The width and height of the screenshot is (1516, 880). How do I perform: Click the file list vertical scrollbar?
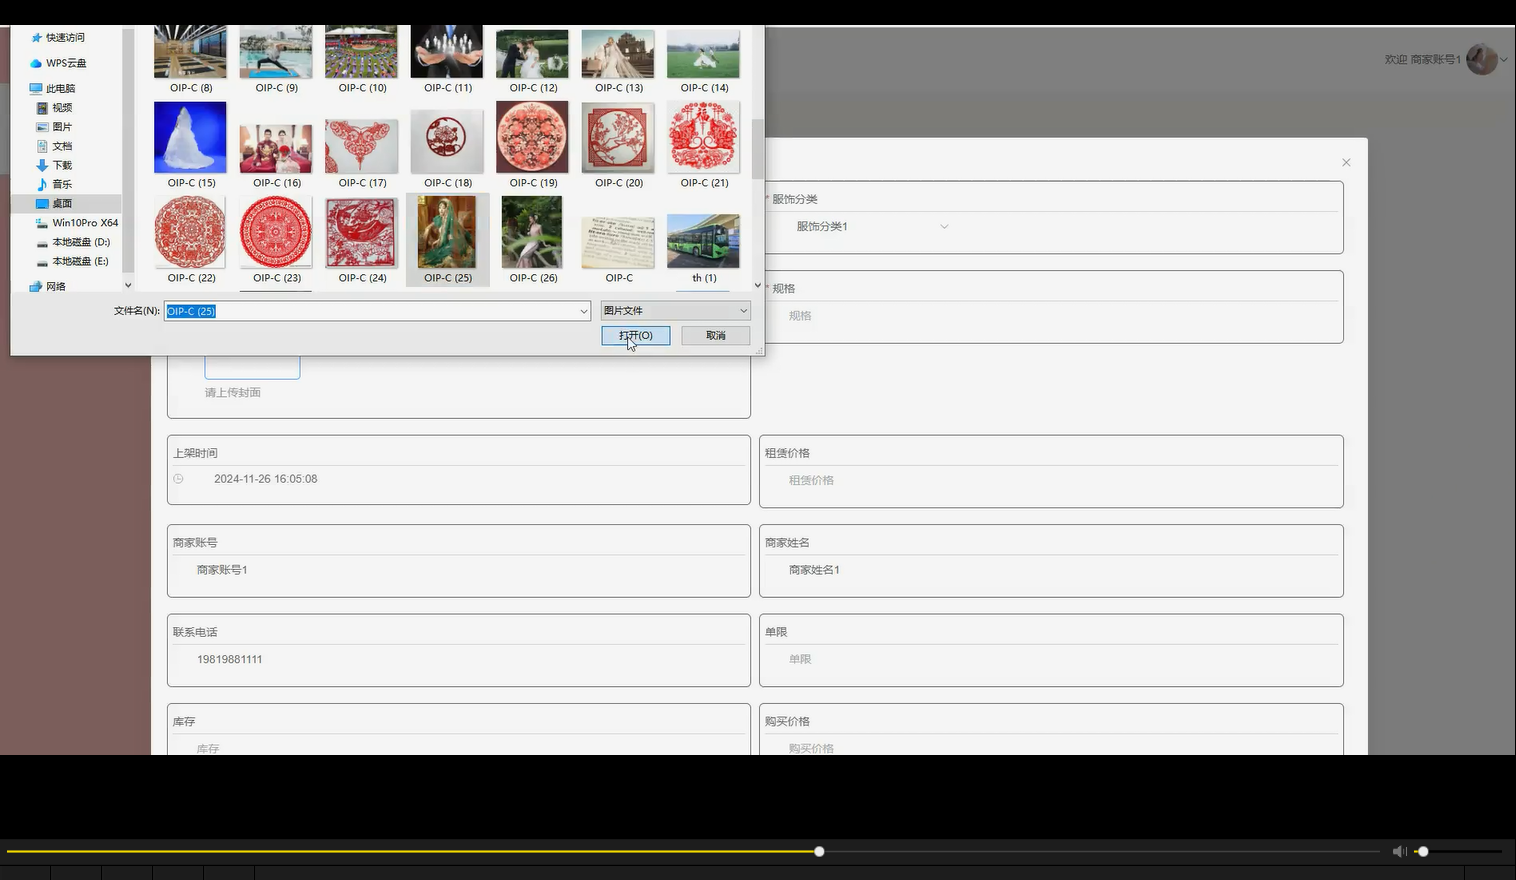pos(757,150)
